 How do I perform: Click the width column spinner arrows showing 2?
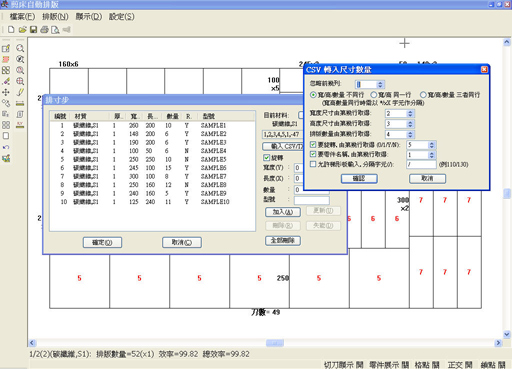point(410,113)
